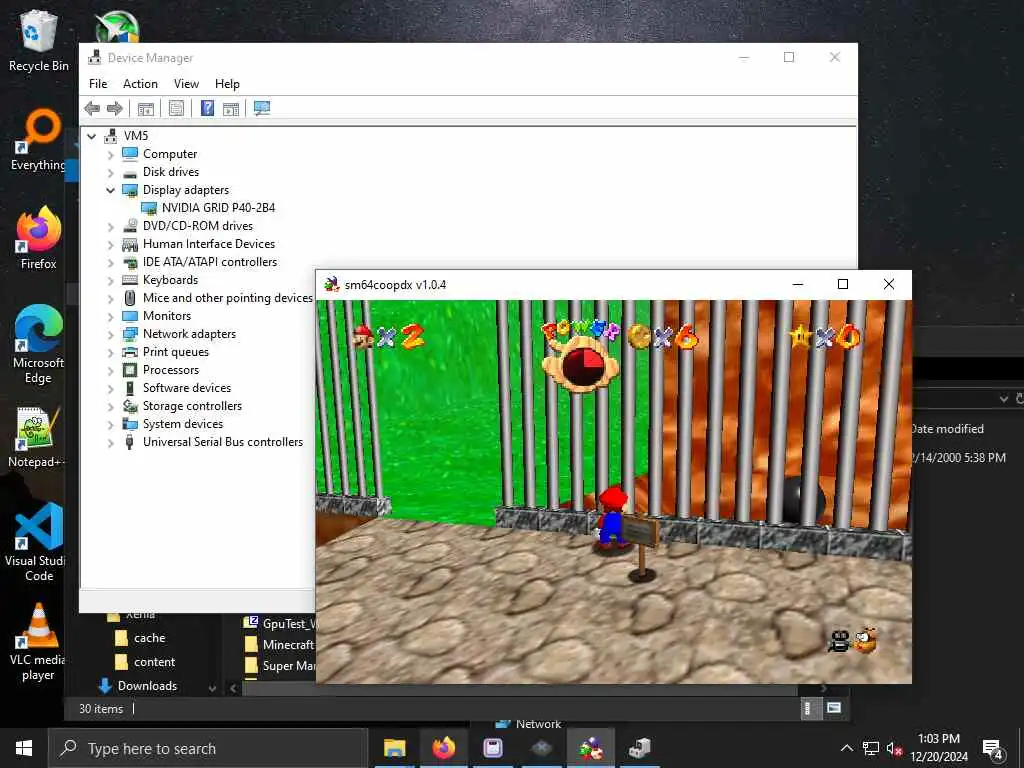Open the View menu in Device Manager
The image size is (1024, 768).
186,84
